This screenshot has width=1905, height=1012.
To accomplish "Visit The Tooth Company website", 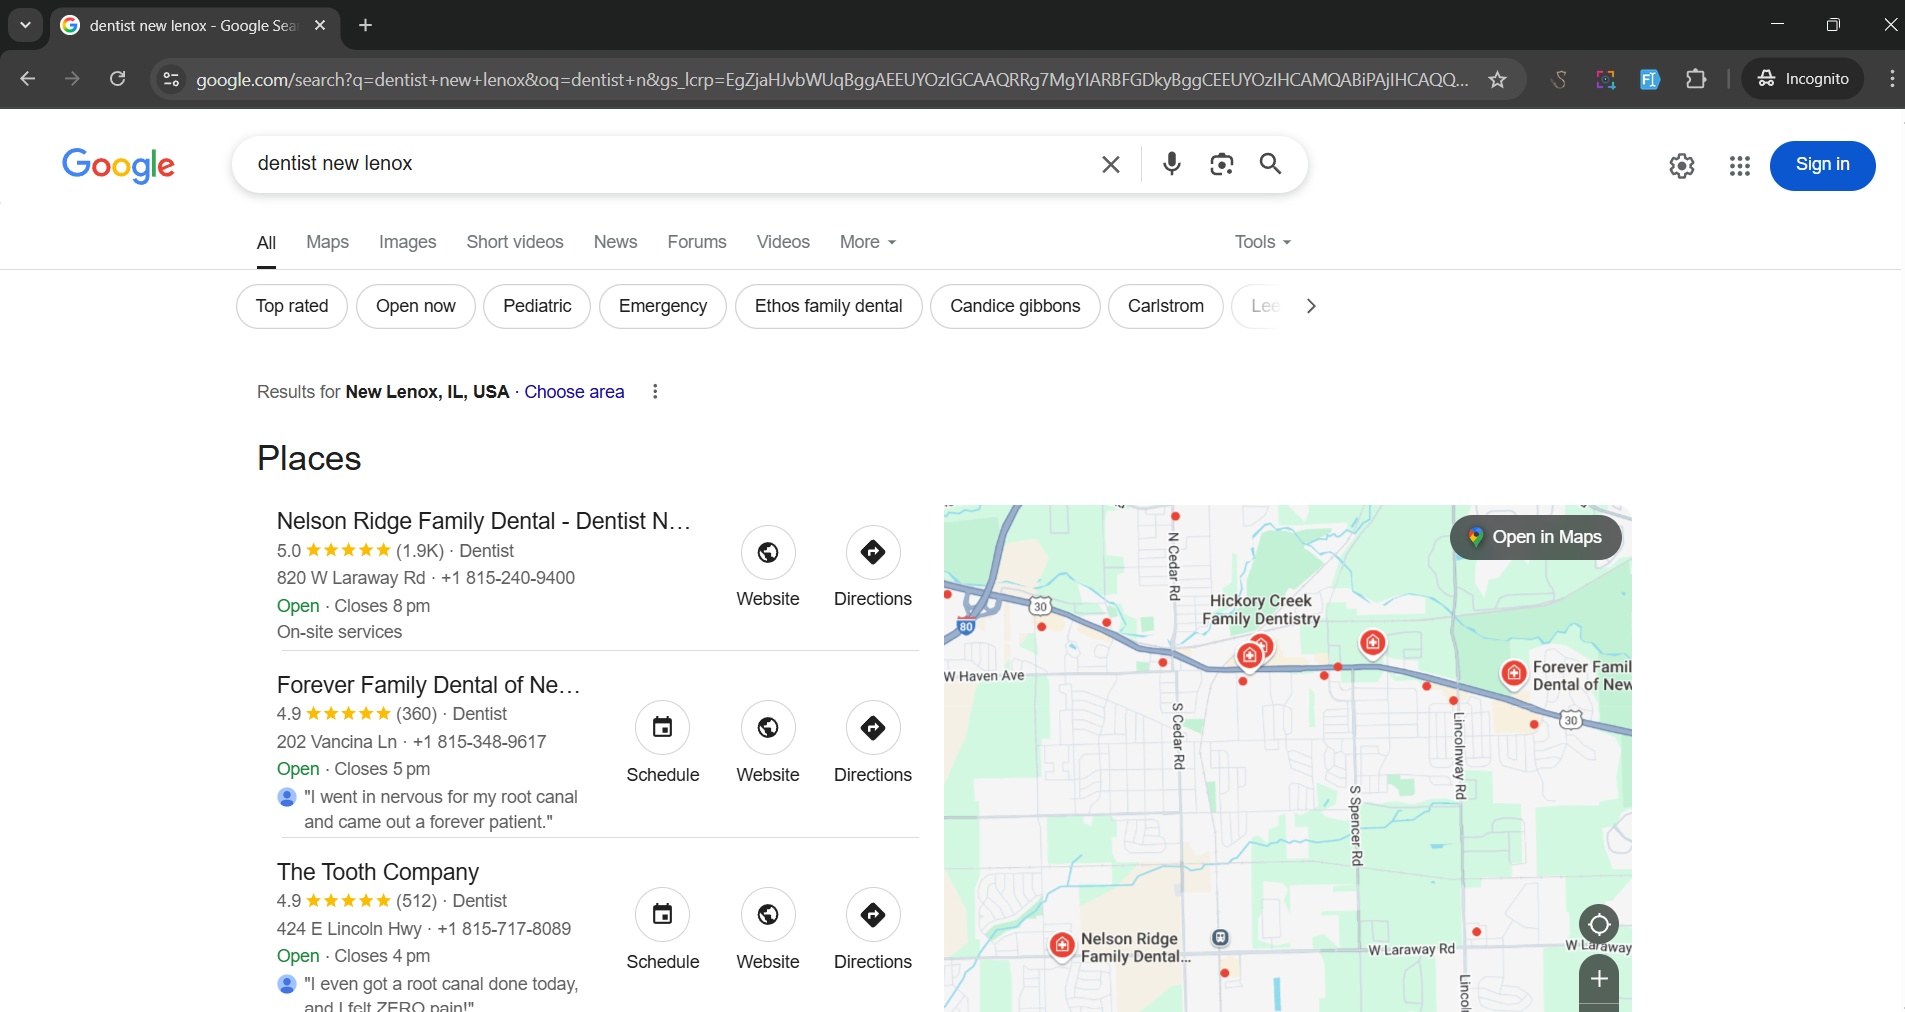I will point(767,915).
